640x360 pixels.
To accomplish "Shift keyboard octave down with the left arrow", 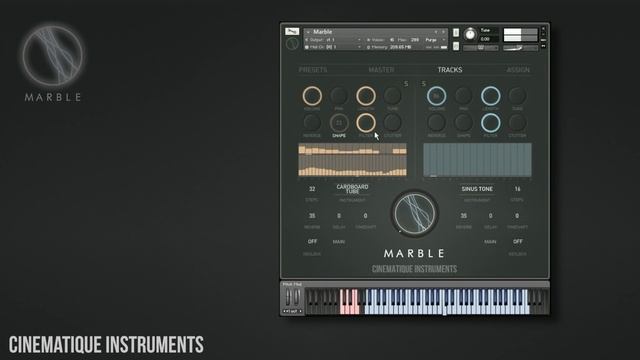I will (285, 311).
